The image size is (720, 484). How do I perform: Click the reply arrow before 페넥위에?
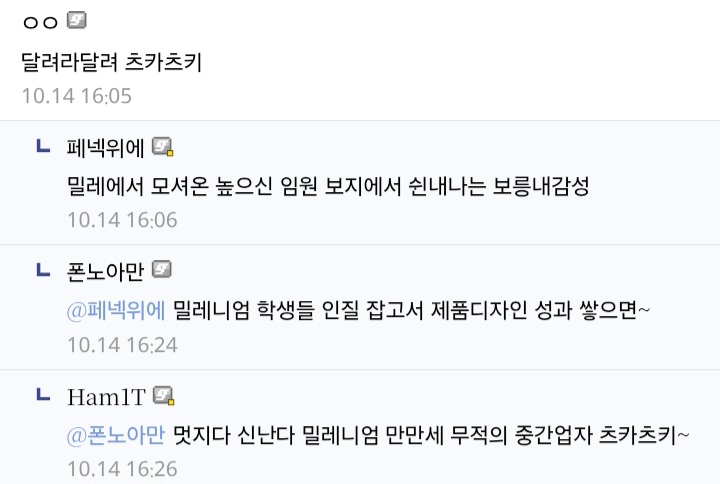pos(43,147)
